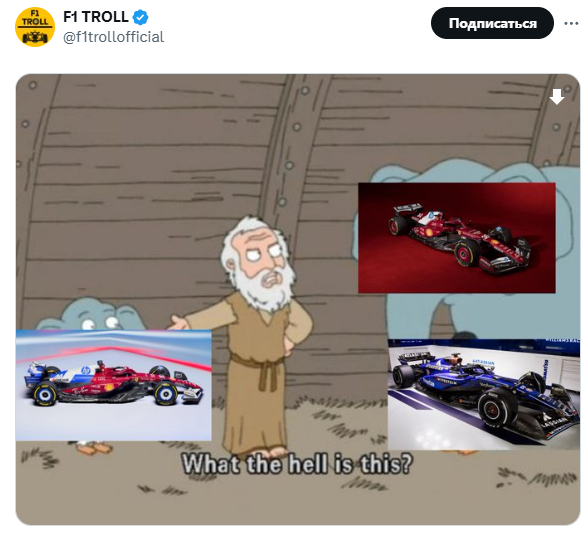Click the white download arrow on image

pos(557,97)
